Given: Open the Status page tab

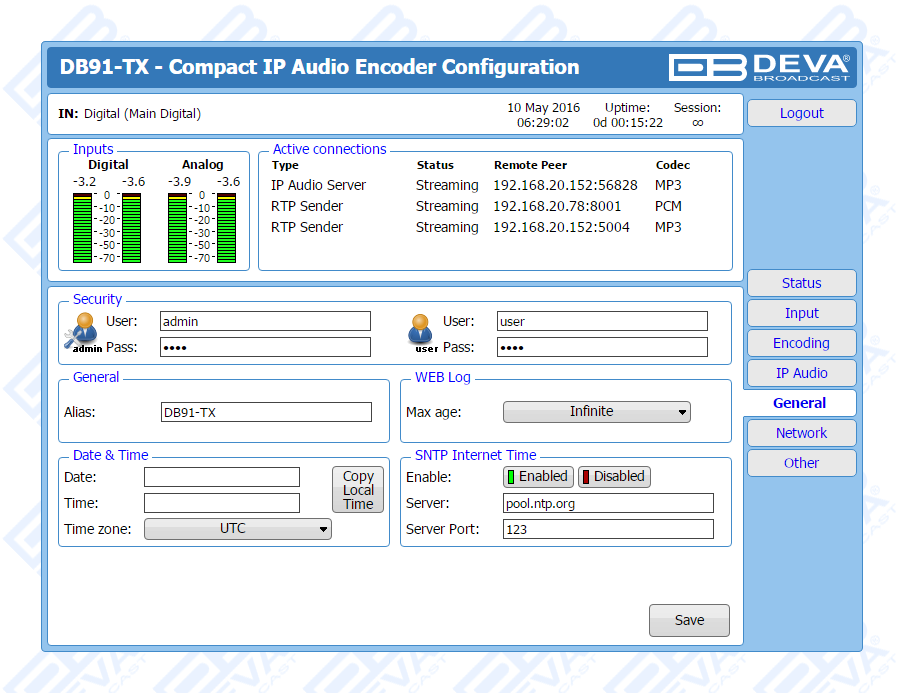Looking at the screenshot, I should 801,283.
